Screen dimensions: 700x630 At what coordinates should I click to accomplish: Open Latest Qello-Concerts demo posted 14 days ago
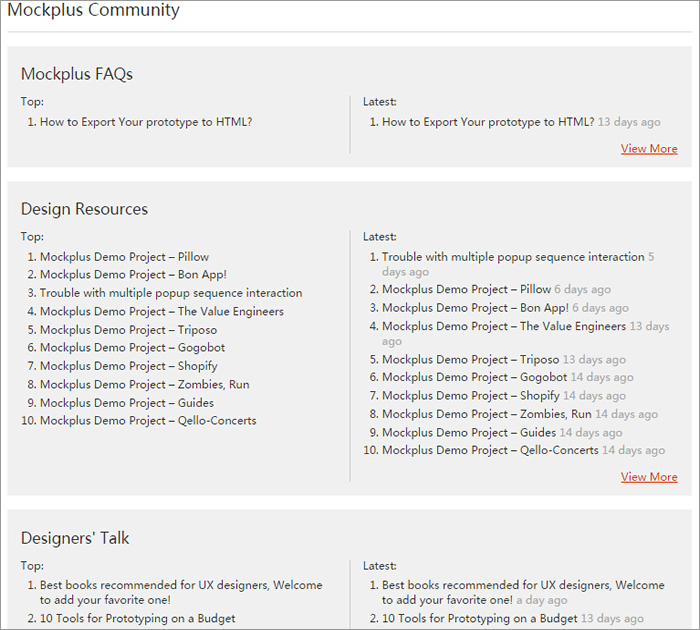click(490, 450)
